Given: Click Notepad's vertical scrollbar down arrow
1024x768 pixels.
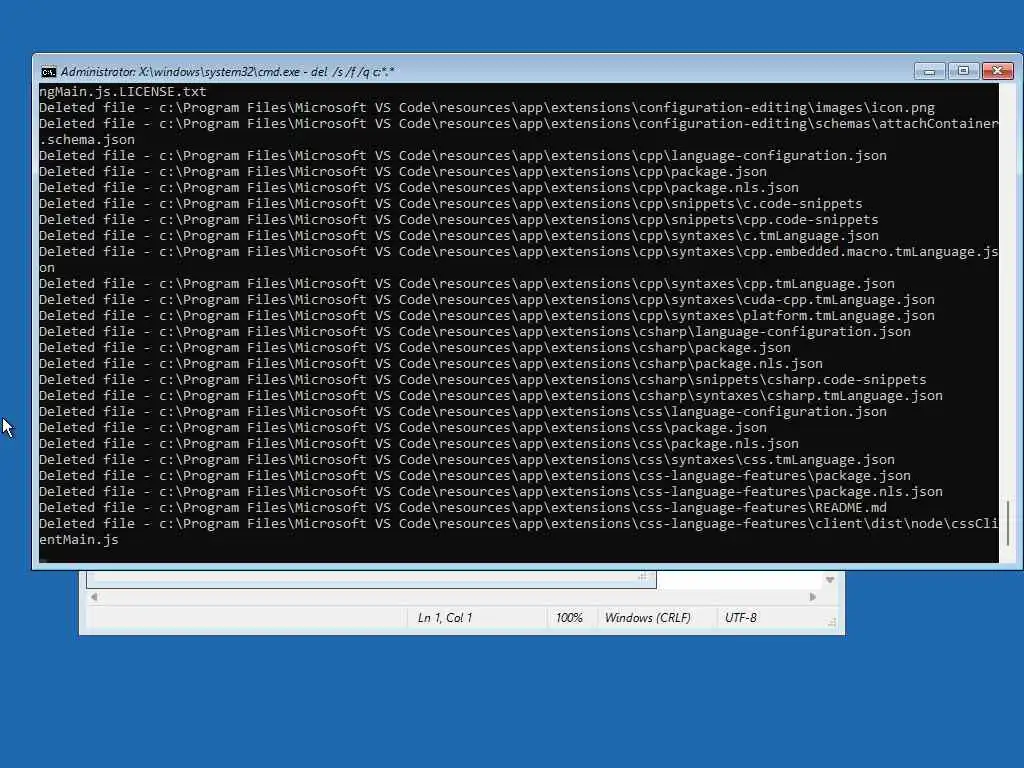Looking at the screenshot, I should click(x=830, y=580).
